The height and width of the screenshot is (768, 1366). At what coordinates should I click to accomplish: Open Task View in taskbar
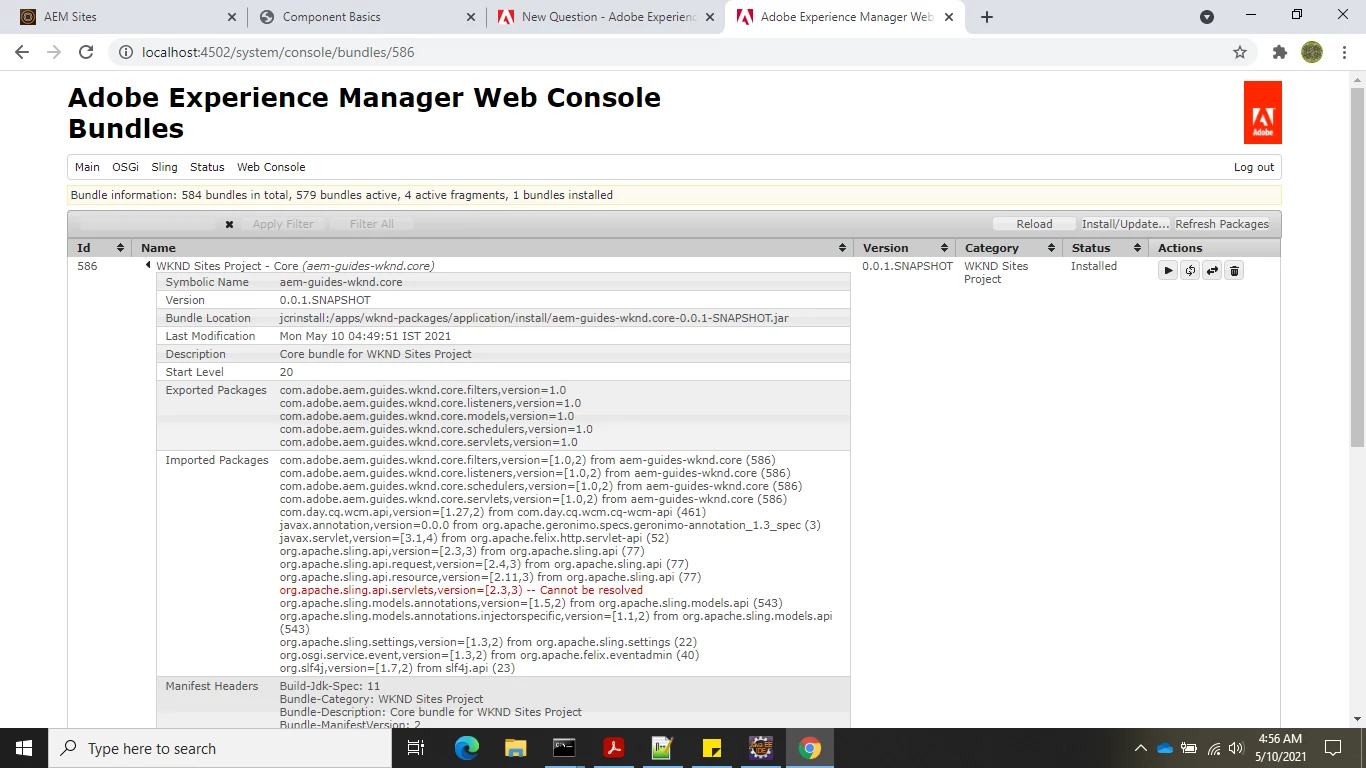417,748
